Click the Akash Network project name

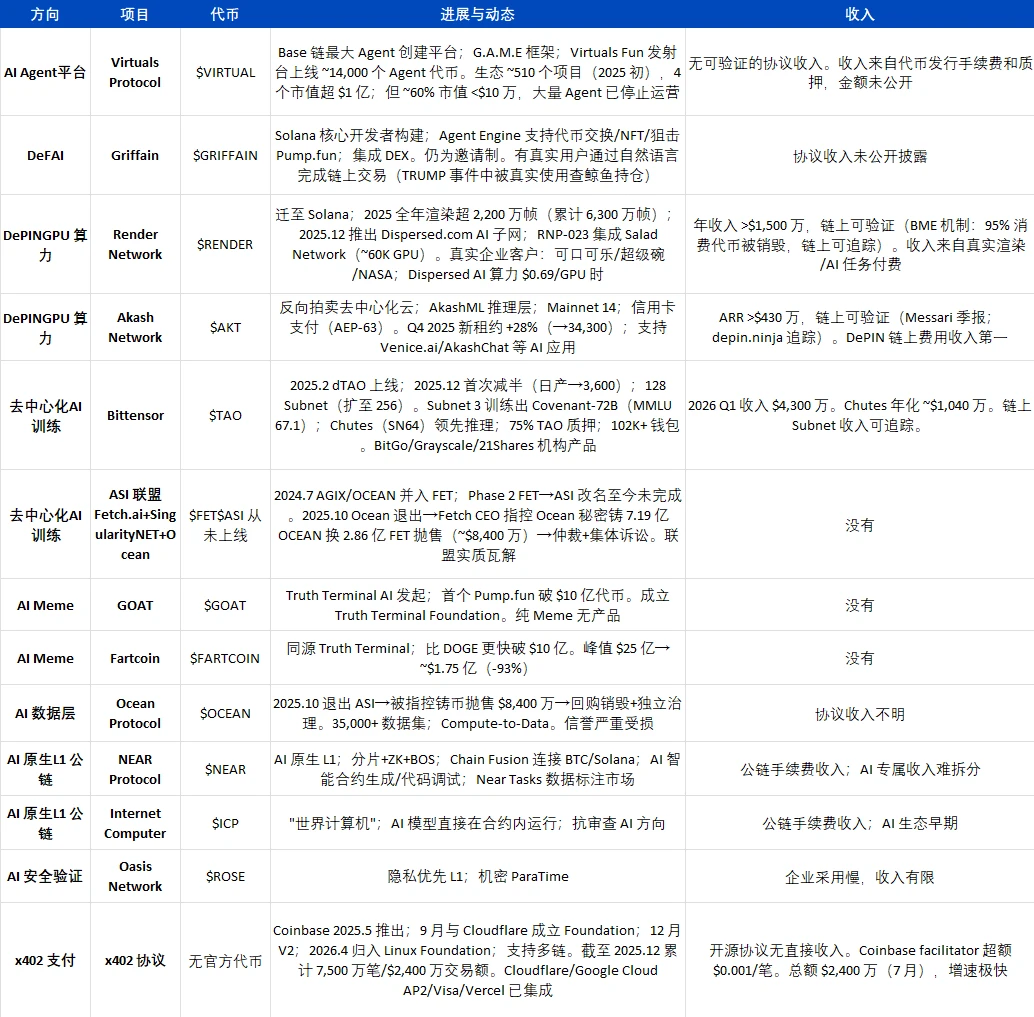[x=134, y=327]
